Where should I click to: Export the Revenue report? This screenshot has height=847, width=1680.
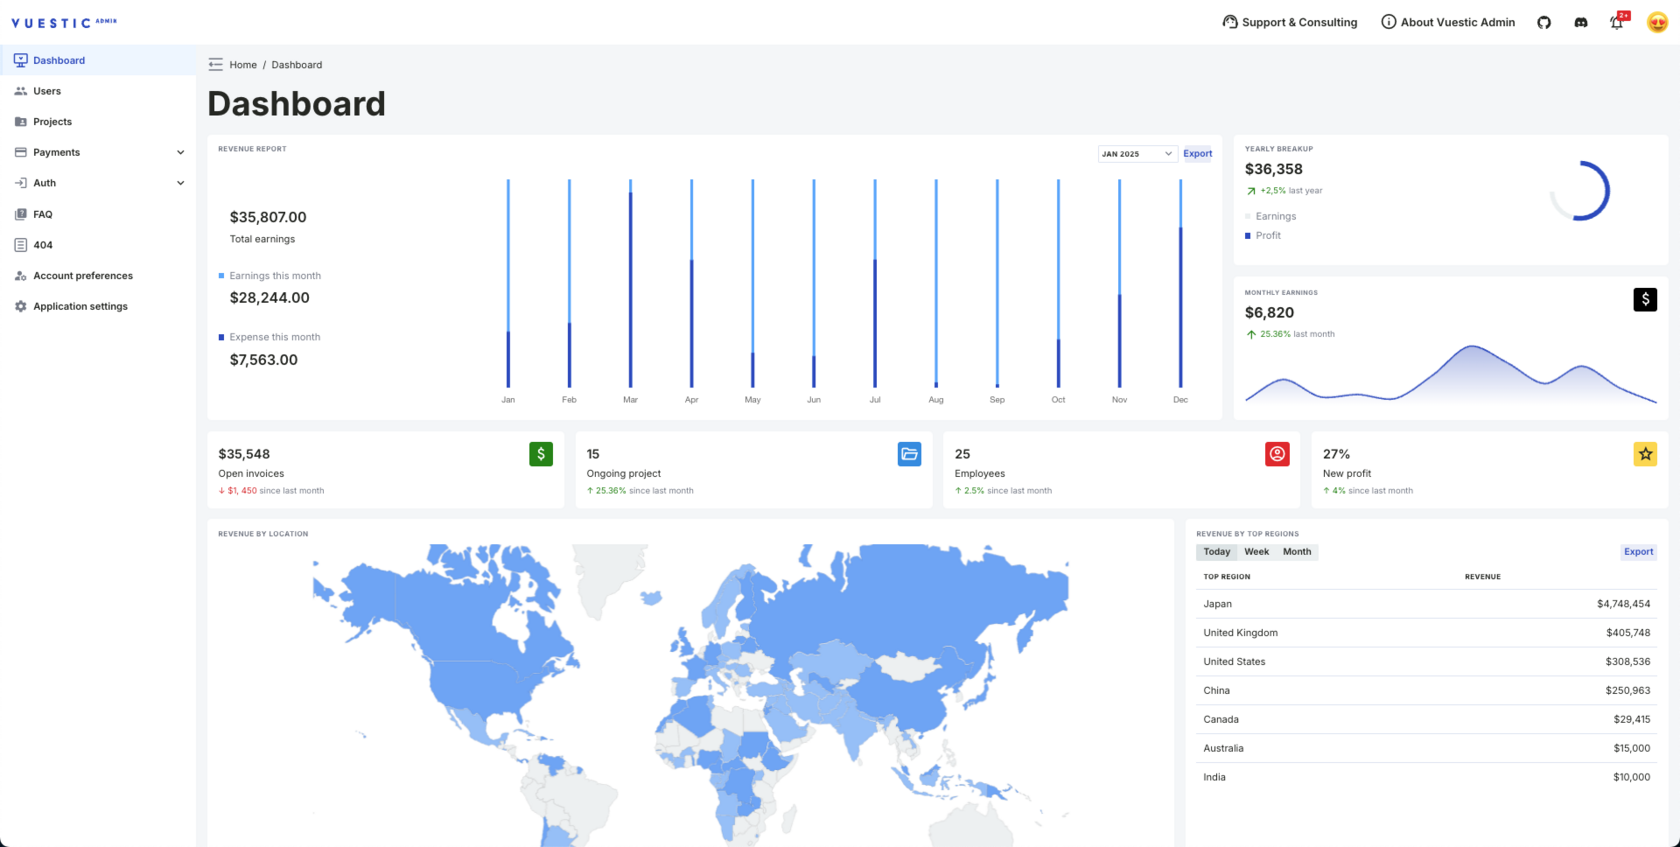pos(1197,154)
